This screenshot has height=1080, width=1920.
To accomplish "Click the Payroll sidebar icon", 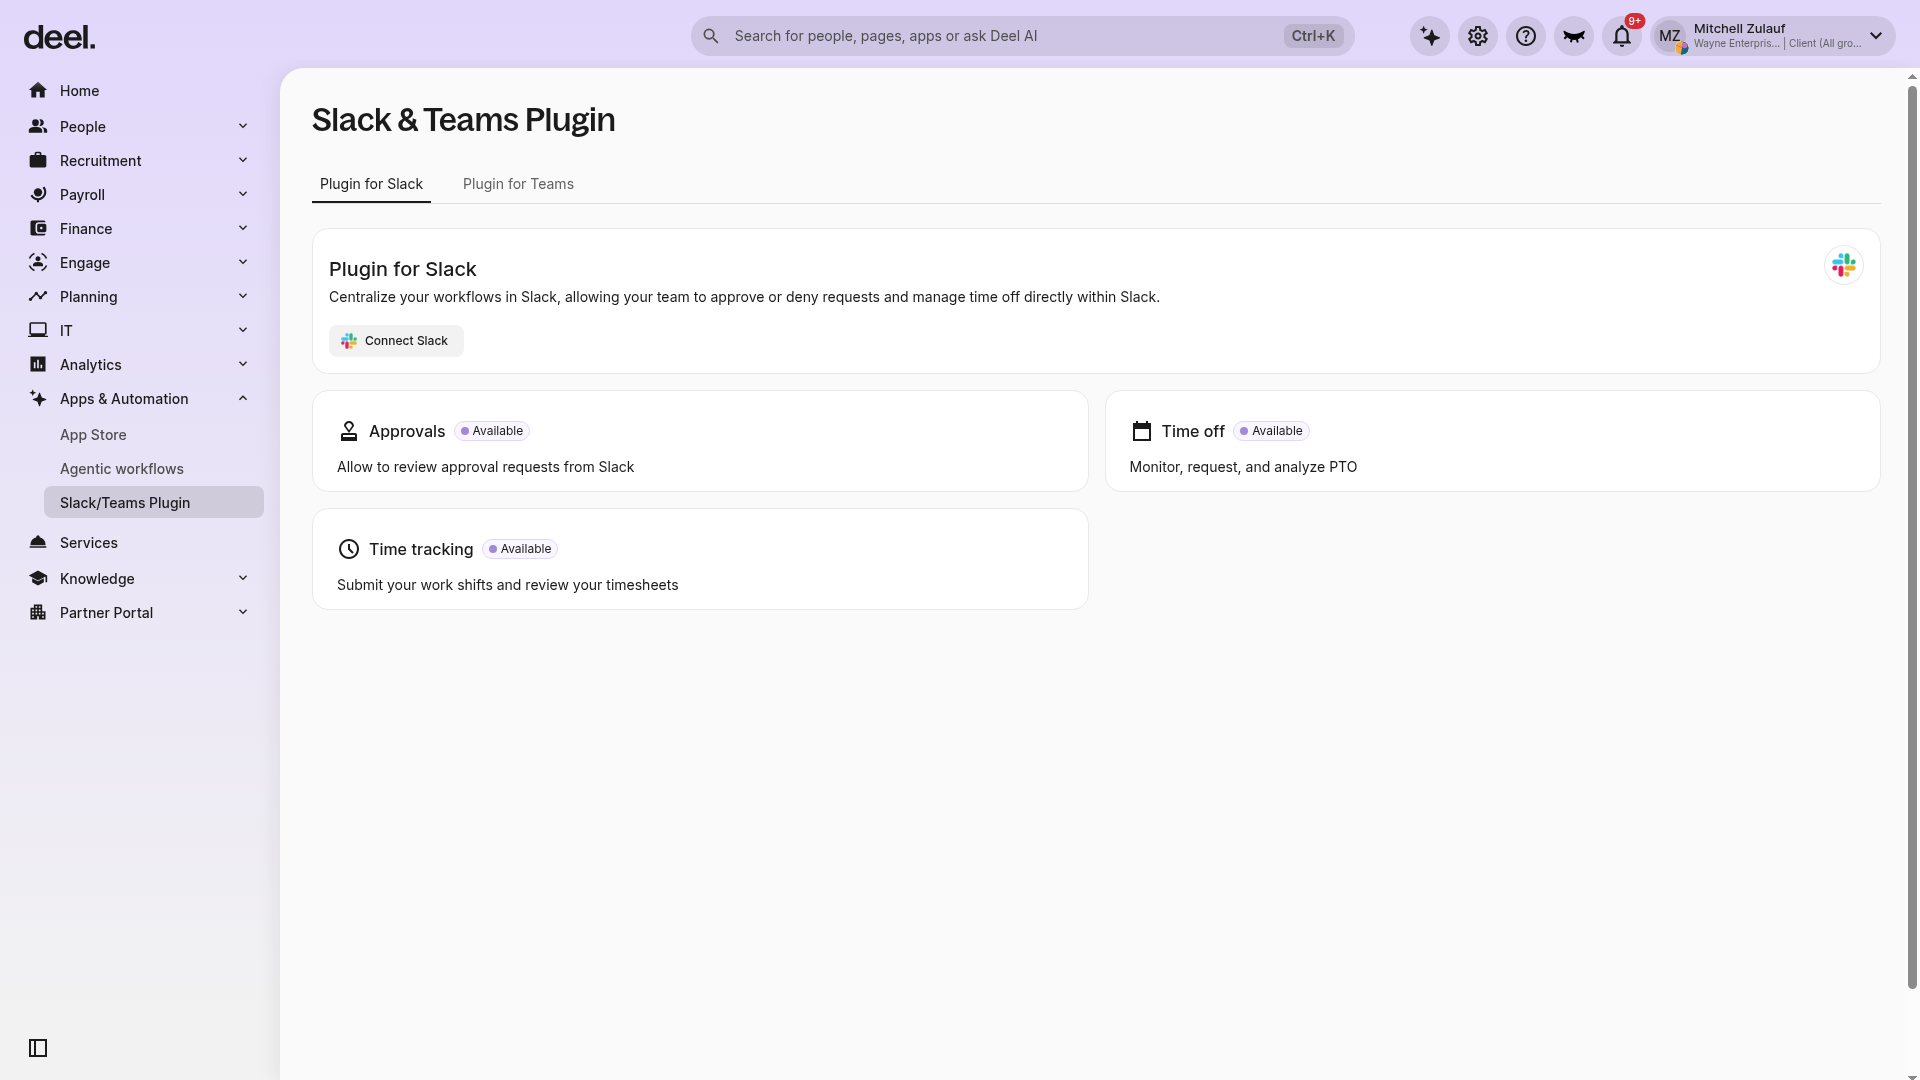I will click(38, 195).
